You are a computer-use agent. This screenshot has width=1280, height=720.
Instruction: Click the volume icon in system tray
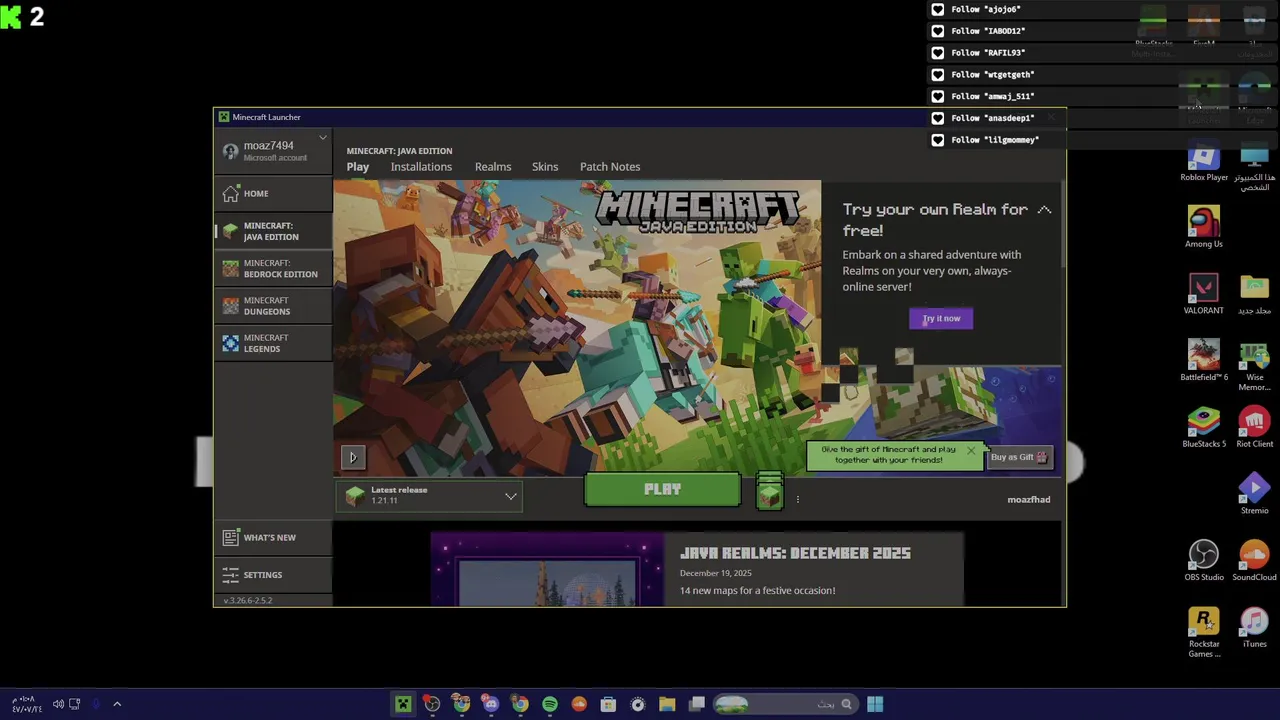pyautogui.click(x=58, y=704)
